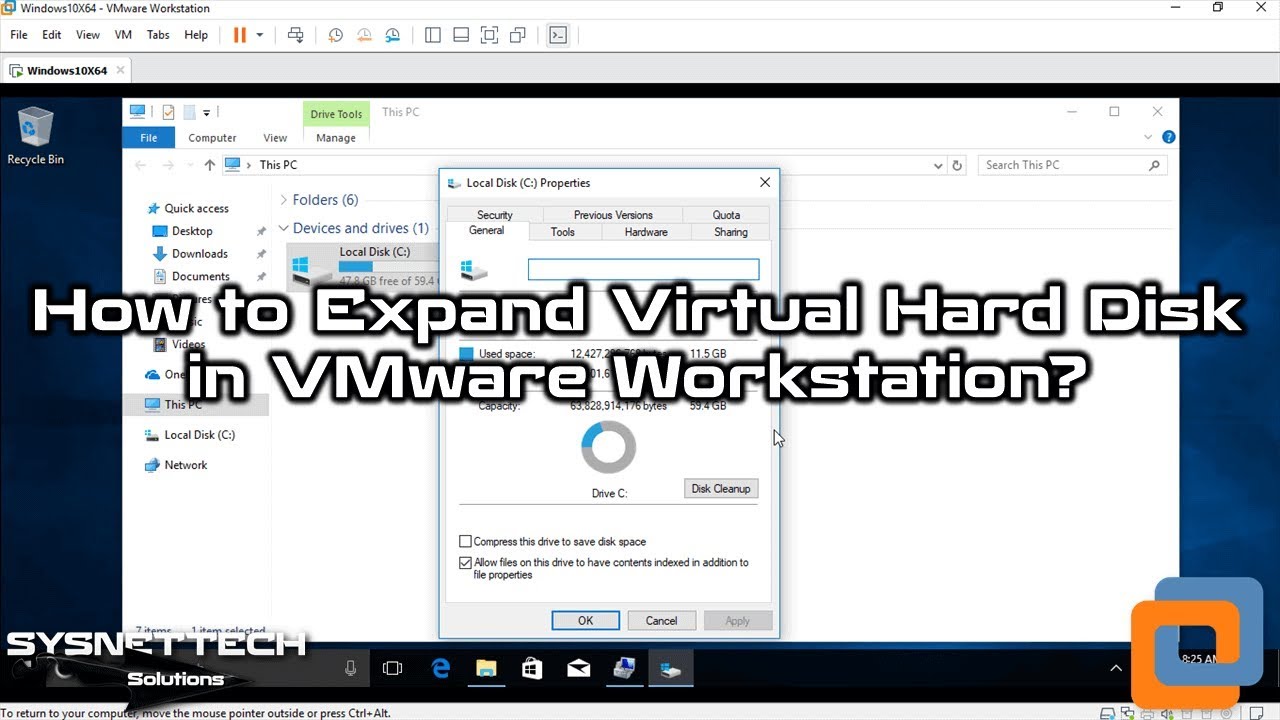Switch to the Sharing tab

731,232
